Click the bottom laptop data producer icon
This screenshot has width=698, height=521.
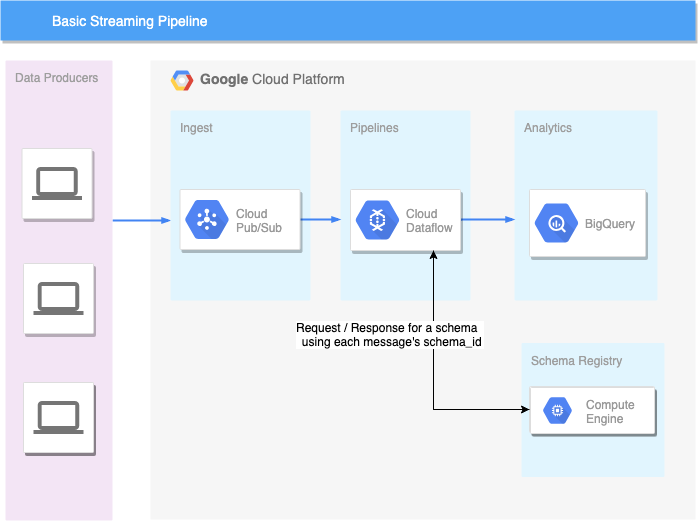[x=58, y=417]
